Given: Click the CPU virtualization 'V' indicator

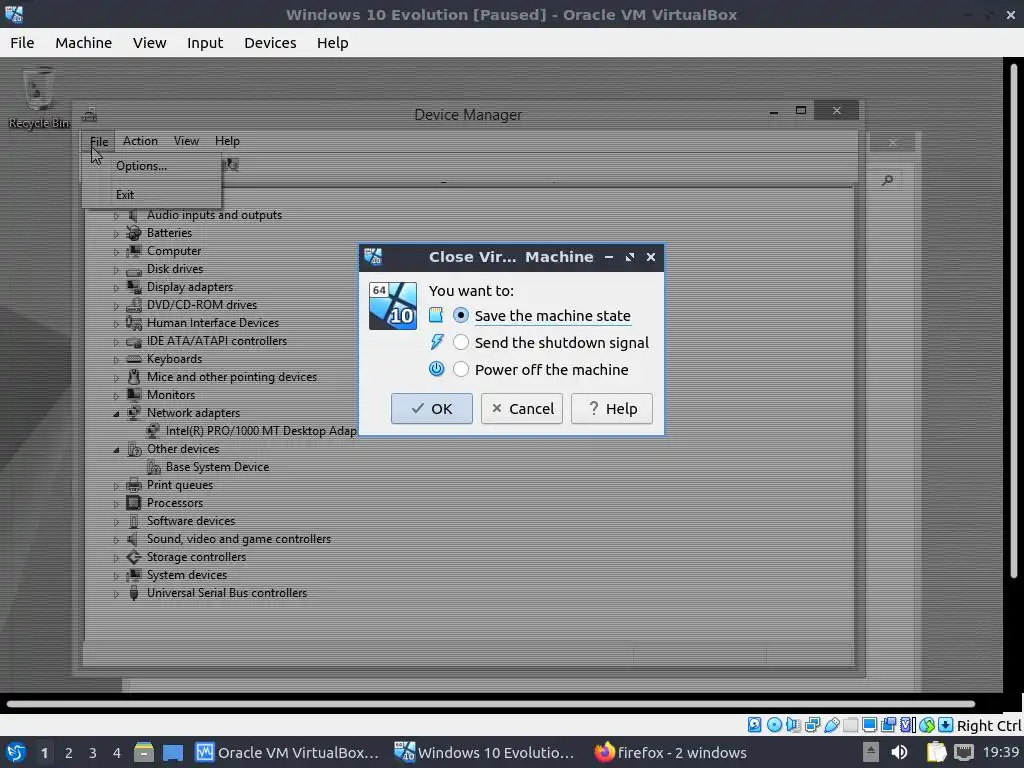Looking at the screenshot, I should click(908, 725).
